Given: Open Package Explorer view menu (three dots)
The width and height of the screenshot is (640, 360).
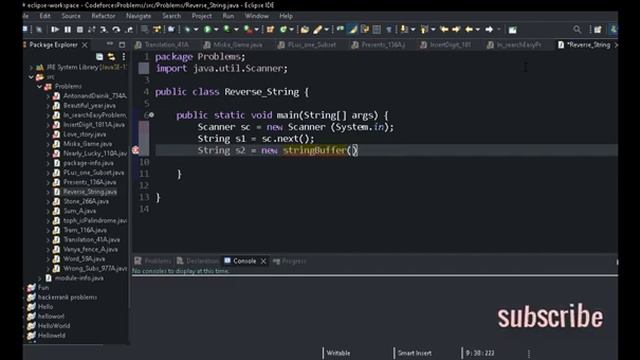Looking at the screenshot, I should pos(124,57).
